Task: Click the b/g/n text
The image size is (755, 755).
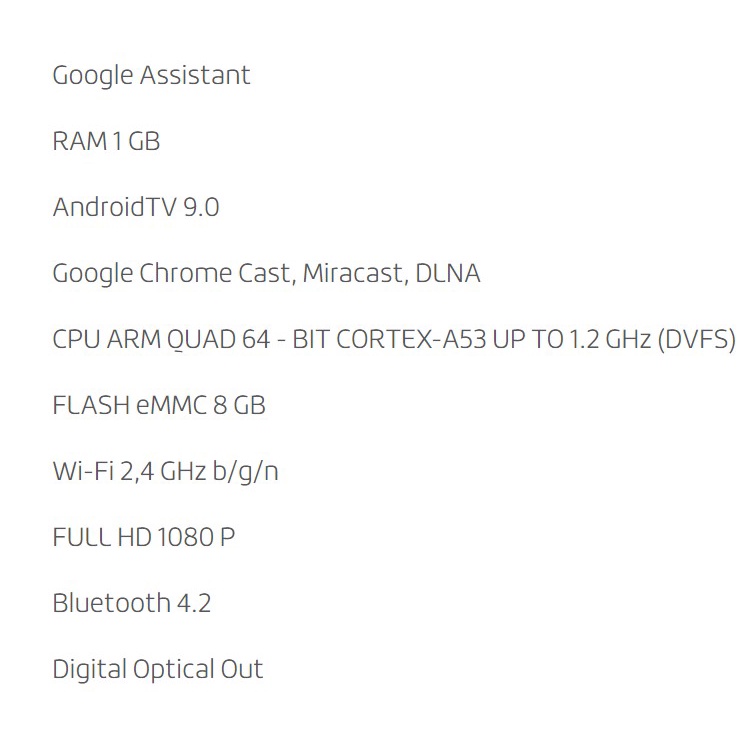Action: click(245, 472)
